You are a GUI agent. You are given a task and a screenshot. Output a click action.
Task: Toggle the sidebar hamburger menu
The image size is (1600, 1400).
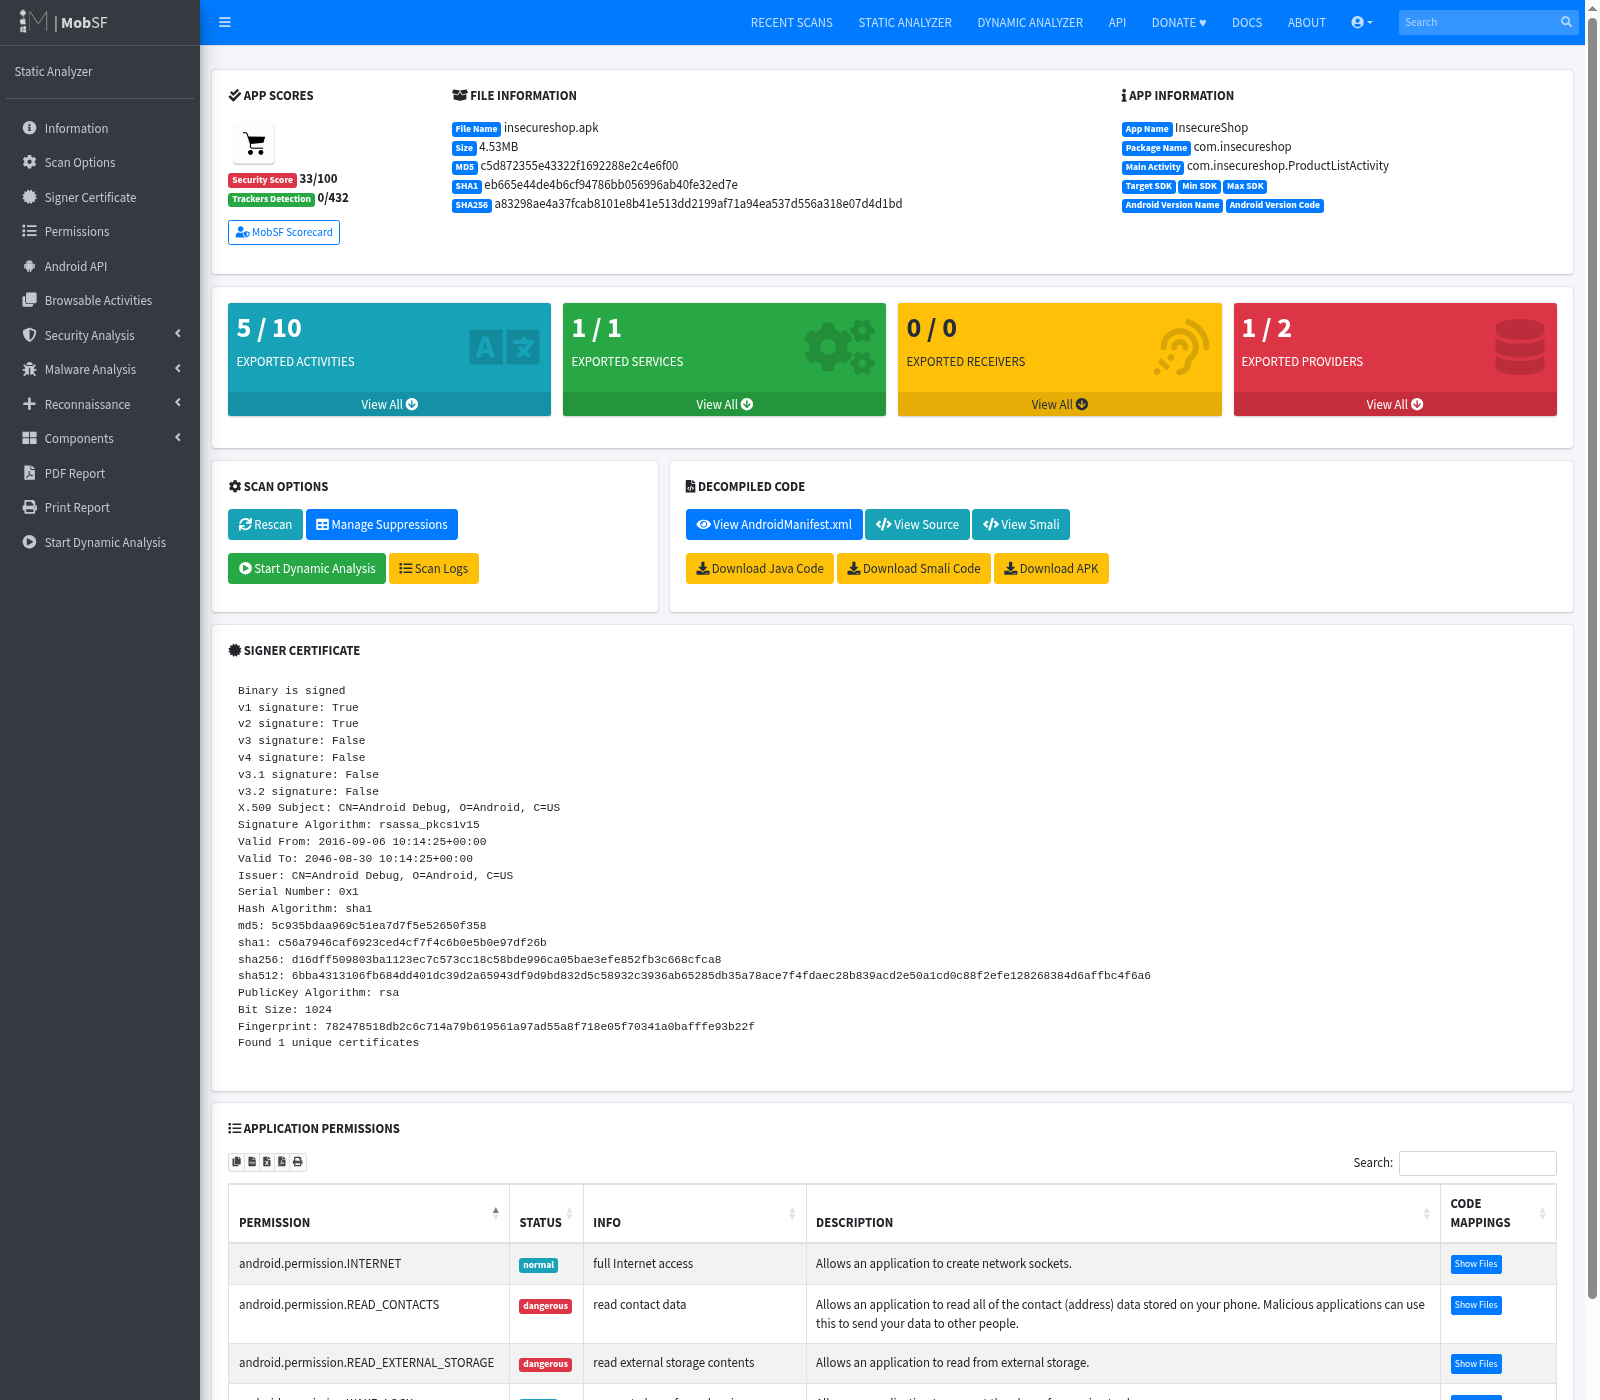225,22
